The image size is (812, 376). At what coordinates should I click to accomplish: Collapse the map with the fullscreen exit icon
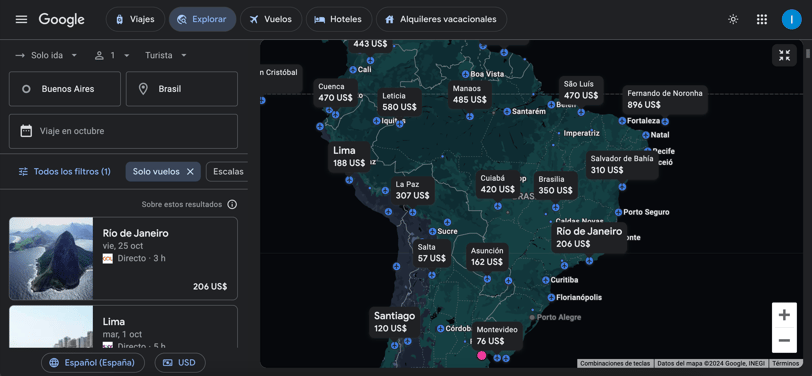click(784, 55)
